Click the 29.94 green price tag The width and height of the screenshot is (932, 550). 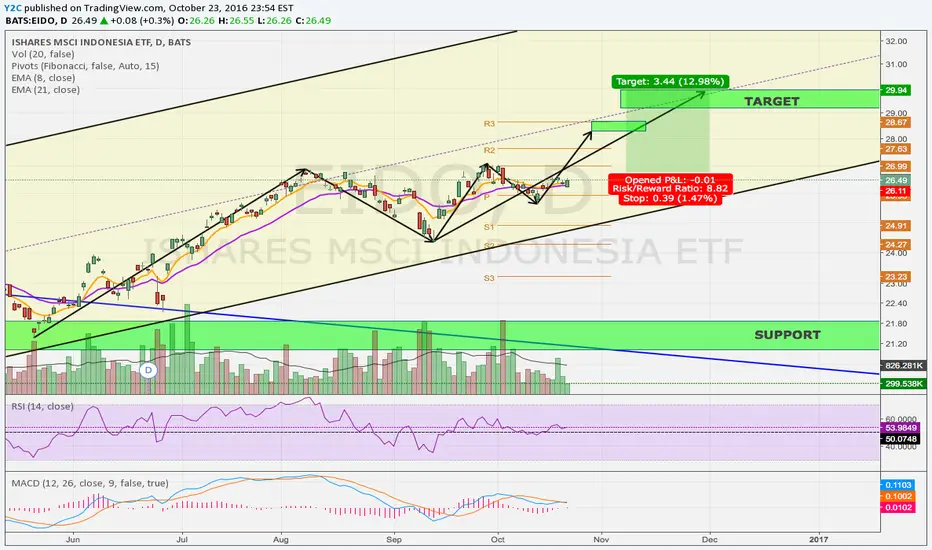[896, 90]
